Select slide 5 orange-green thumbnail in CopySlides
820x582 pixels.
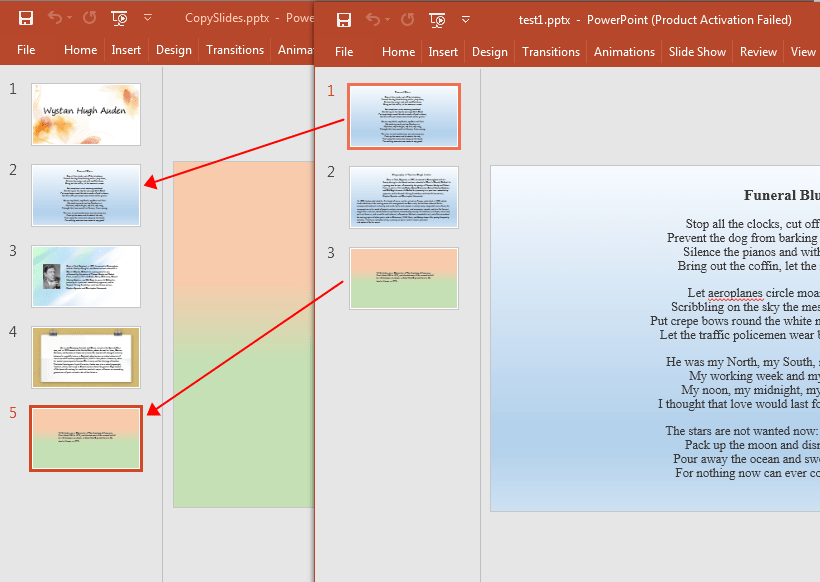(86, 438)
